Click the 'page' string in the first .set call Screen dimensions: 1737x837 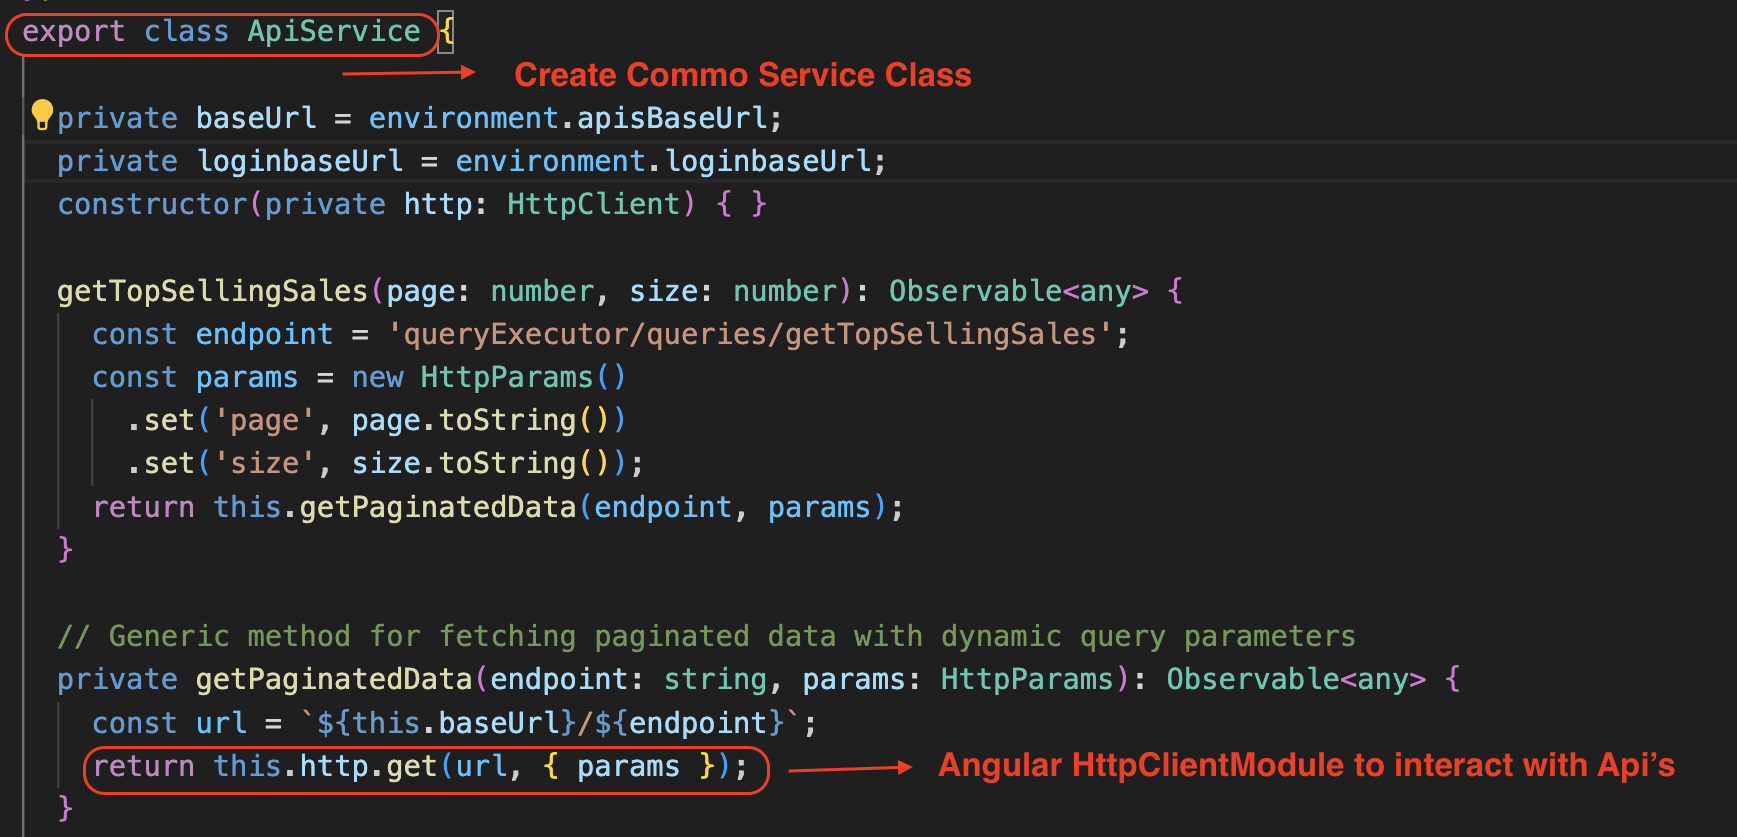coord(264,420)
